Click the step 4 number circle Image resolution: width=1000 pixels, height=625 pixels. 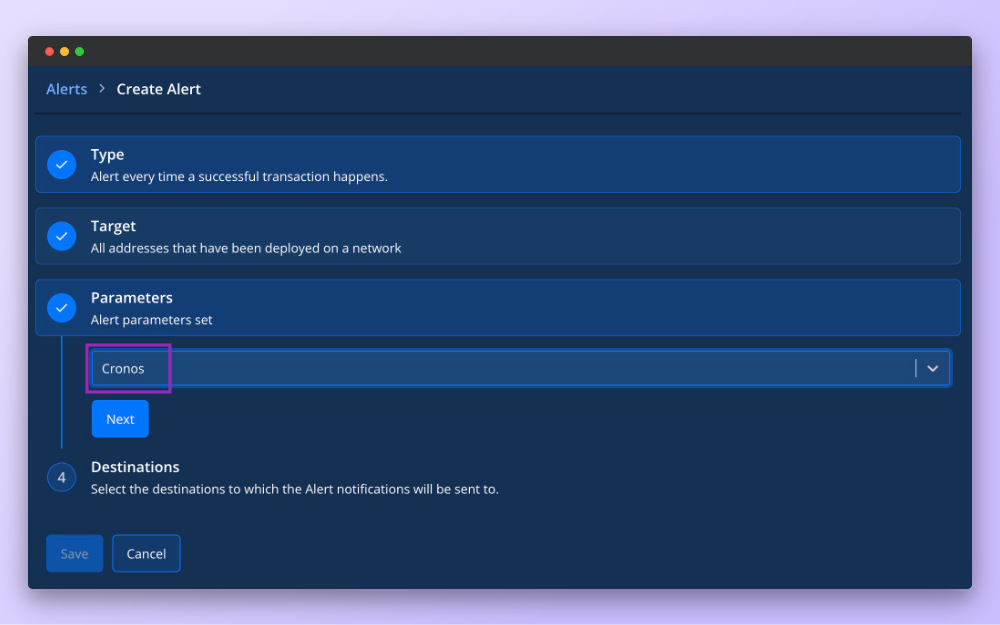62,478
